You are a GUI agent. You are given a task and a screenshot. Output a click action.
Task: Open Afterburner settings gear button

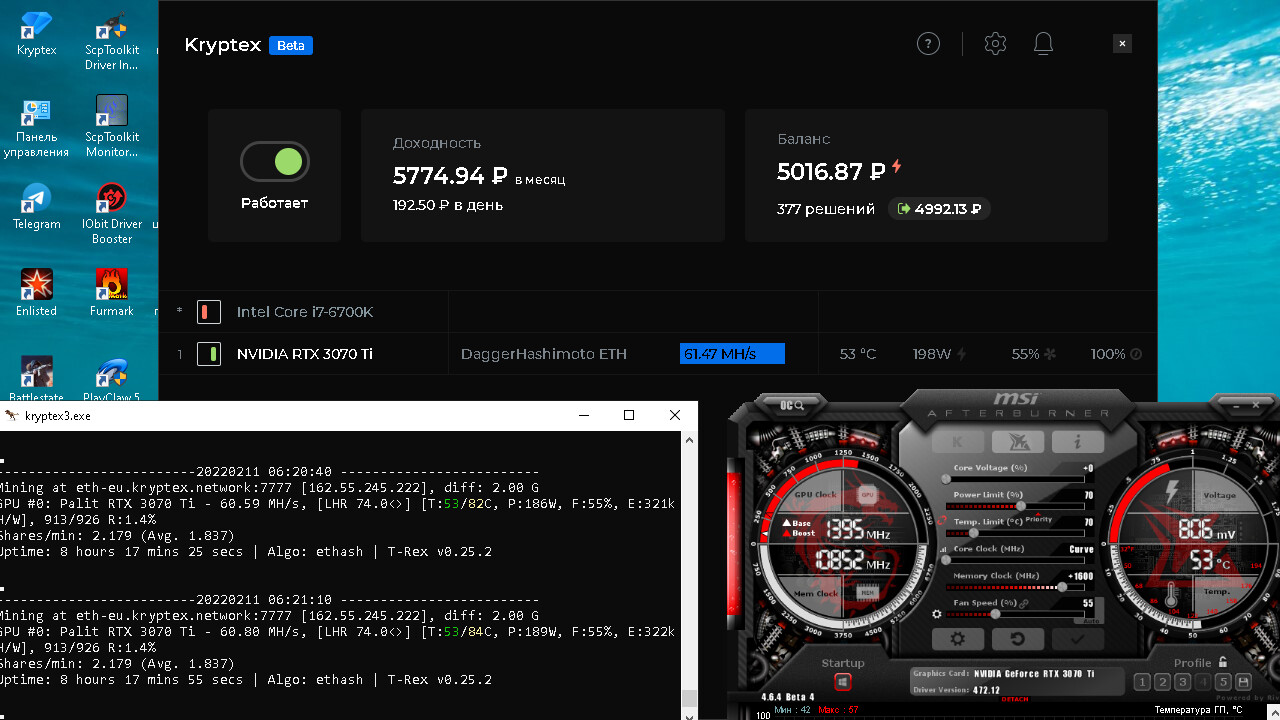[x=957, y=639]
